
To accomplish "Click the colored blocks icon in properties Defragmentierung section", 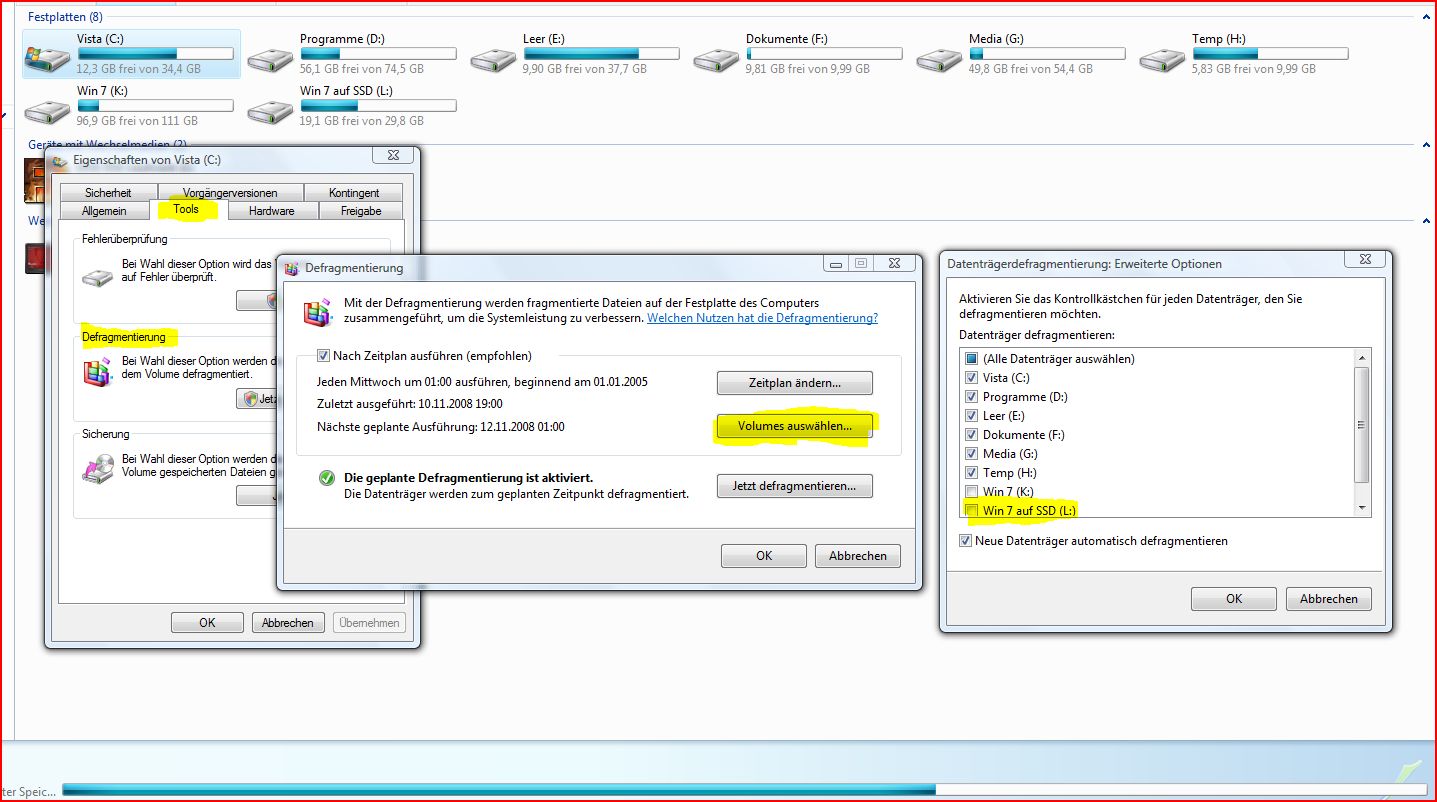I will 98,372.
